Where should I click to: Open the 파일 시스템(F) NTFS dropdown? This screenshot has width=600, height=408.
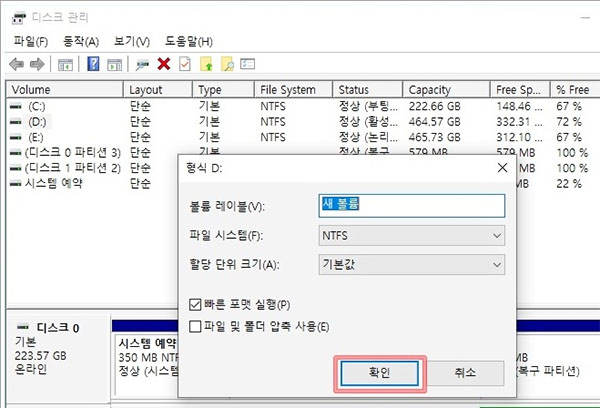[x=412, y=235]
